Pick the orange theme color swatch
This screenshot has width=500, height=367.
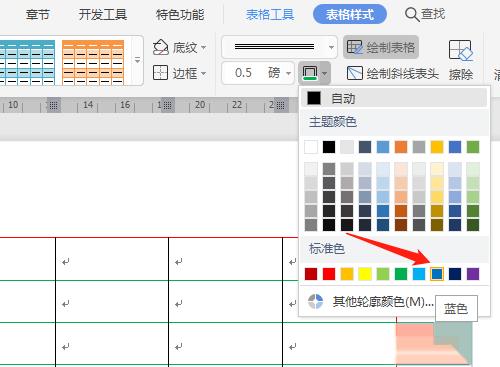[401, 147]
